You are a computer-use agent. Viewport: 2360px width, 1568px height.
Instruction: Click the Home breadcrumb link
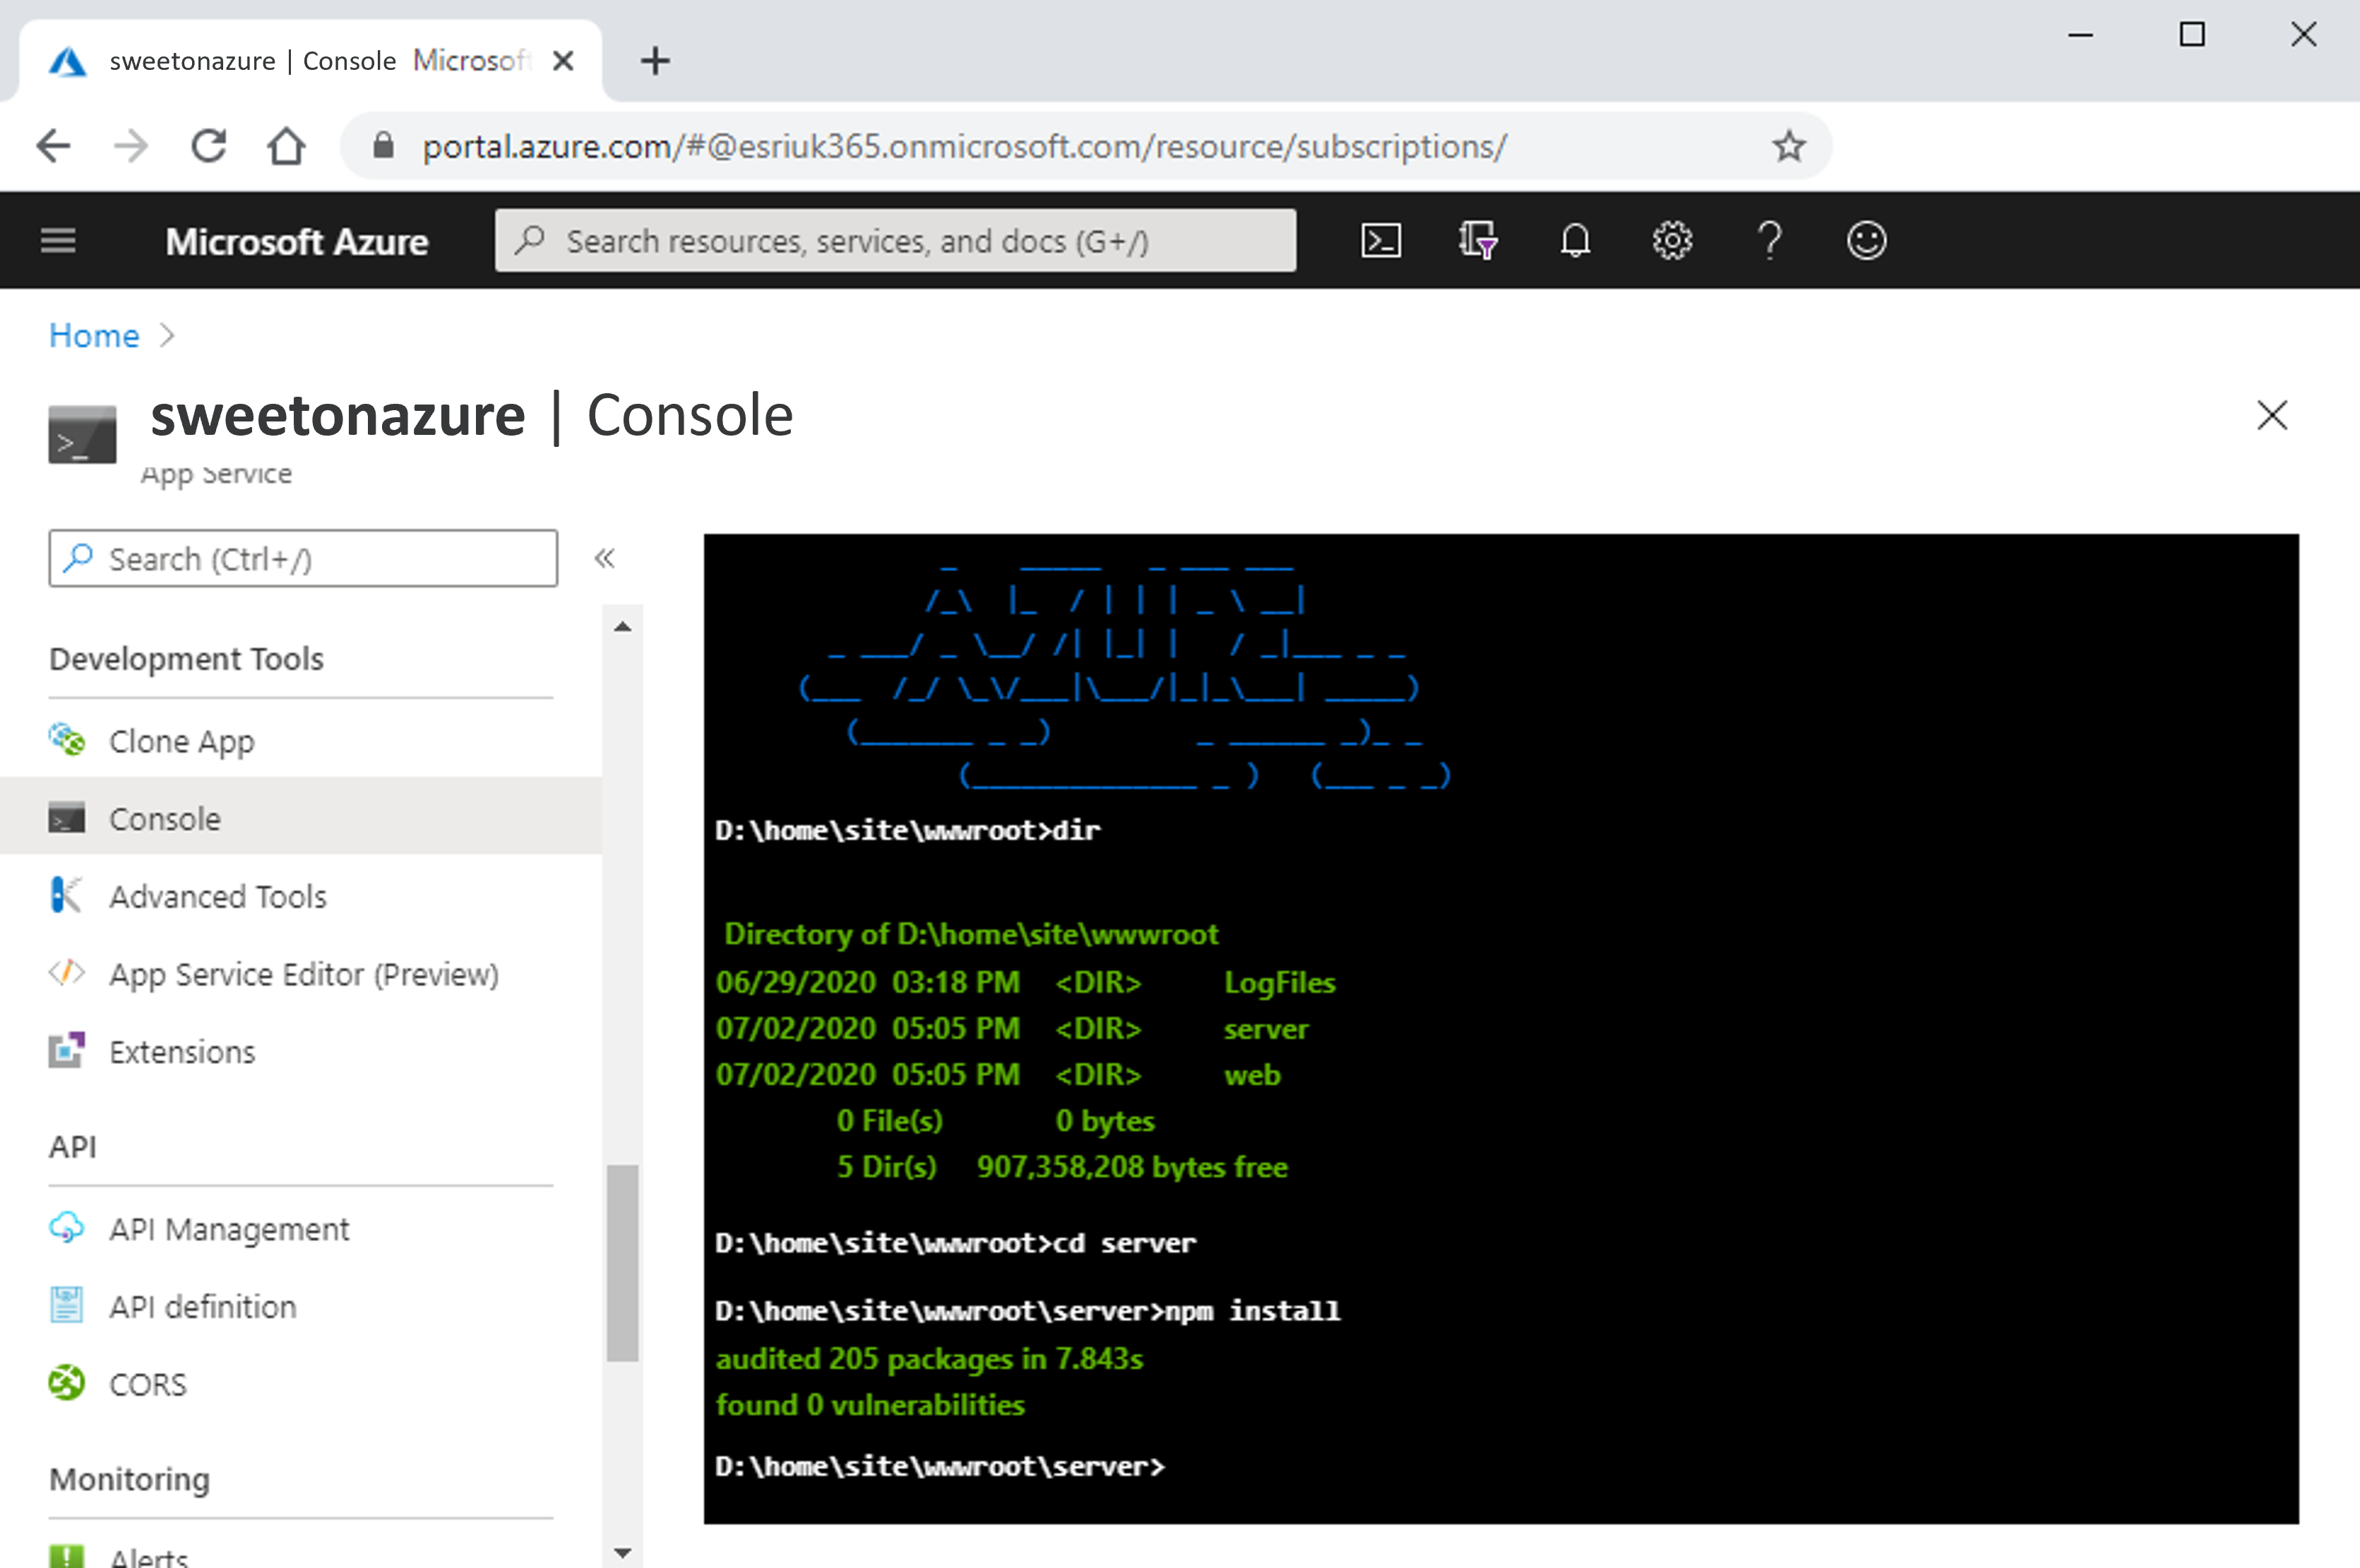[94, 336]
